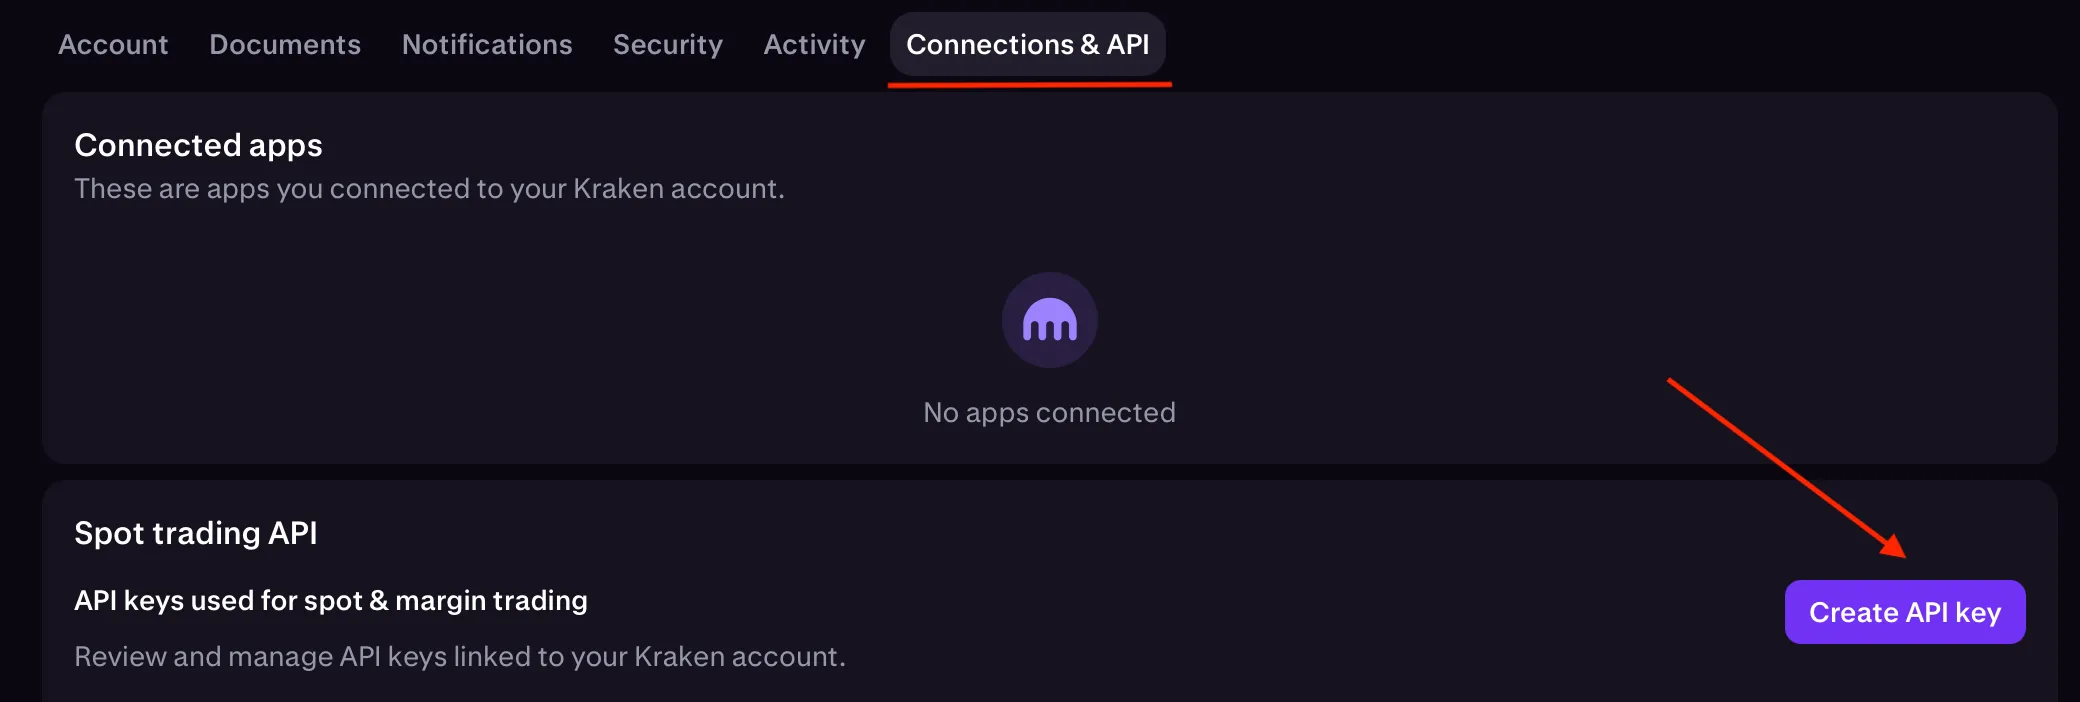The width and height of the screenshot is (2080, 702).
Task: Click the 'Review and manage API keys' text
Action: point(460,657)
